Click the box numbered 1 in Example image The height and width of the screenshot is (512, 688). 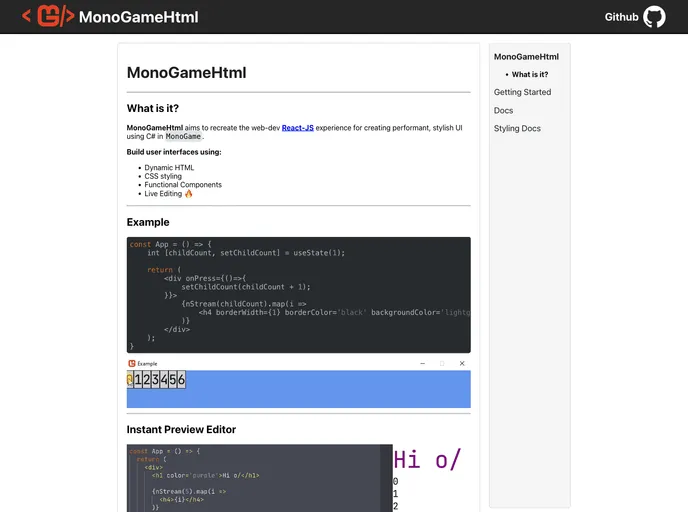(x=138, y=380)
